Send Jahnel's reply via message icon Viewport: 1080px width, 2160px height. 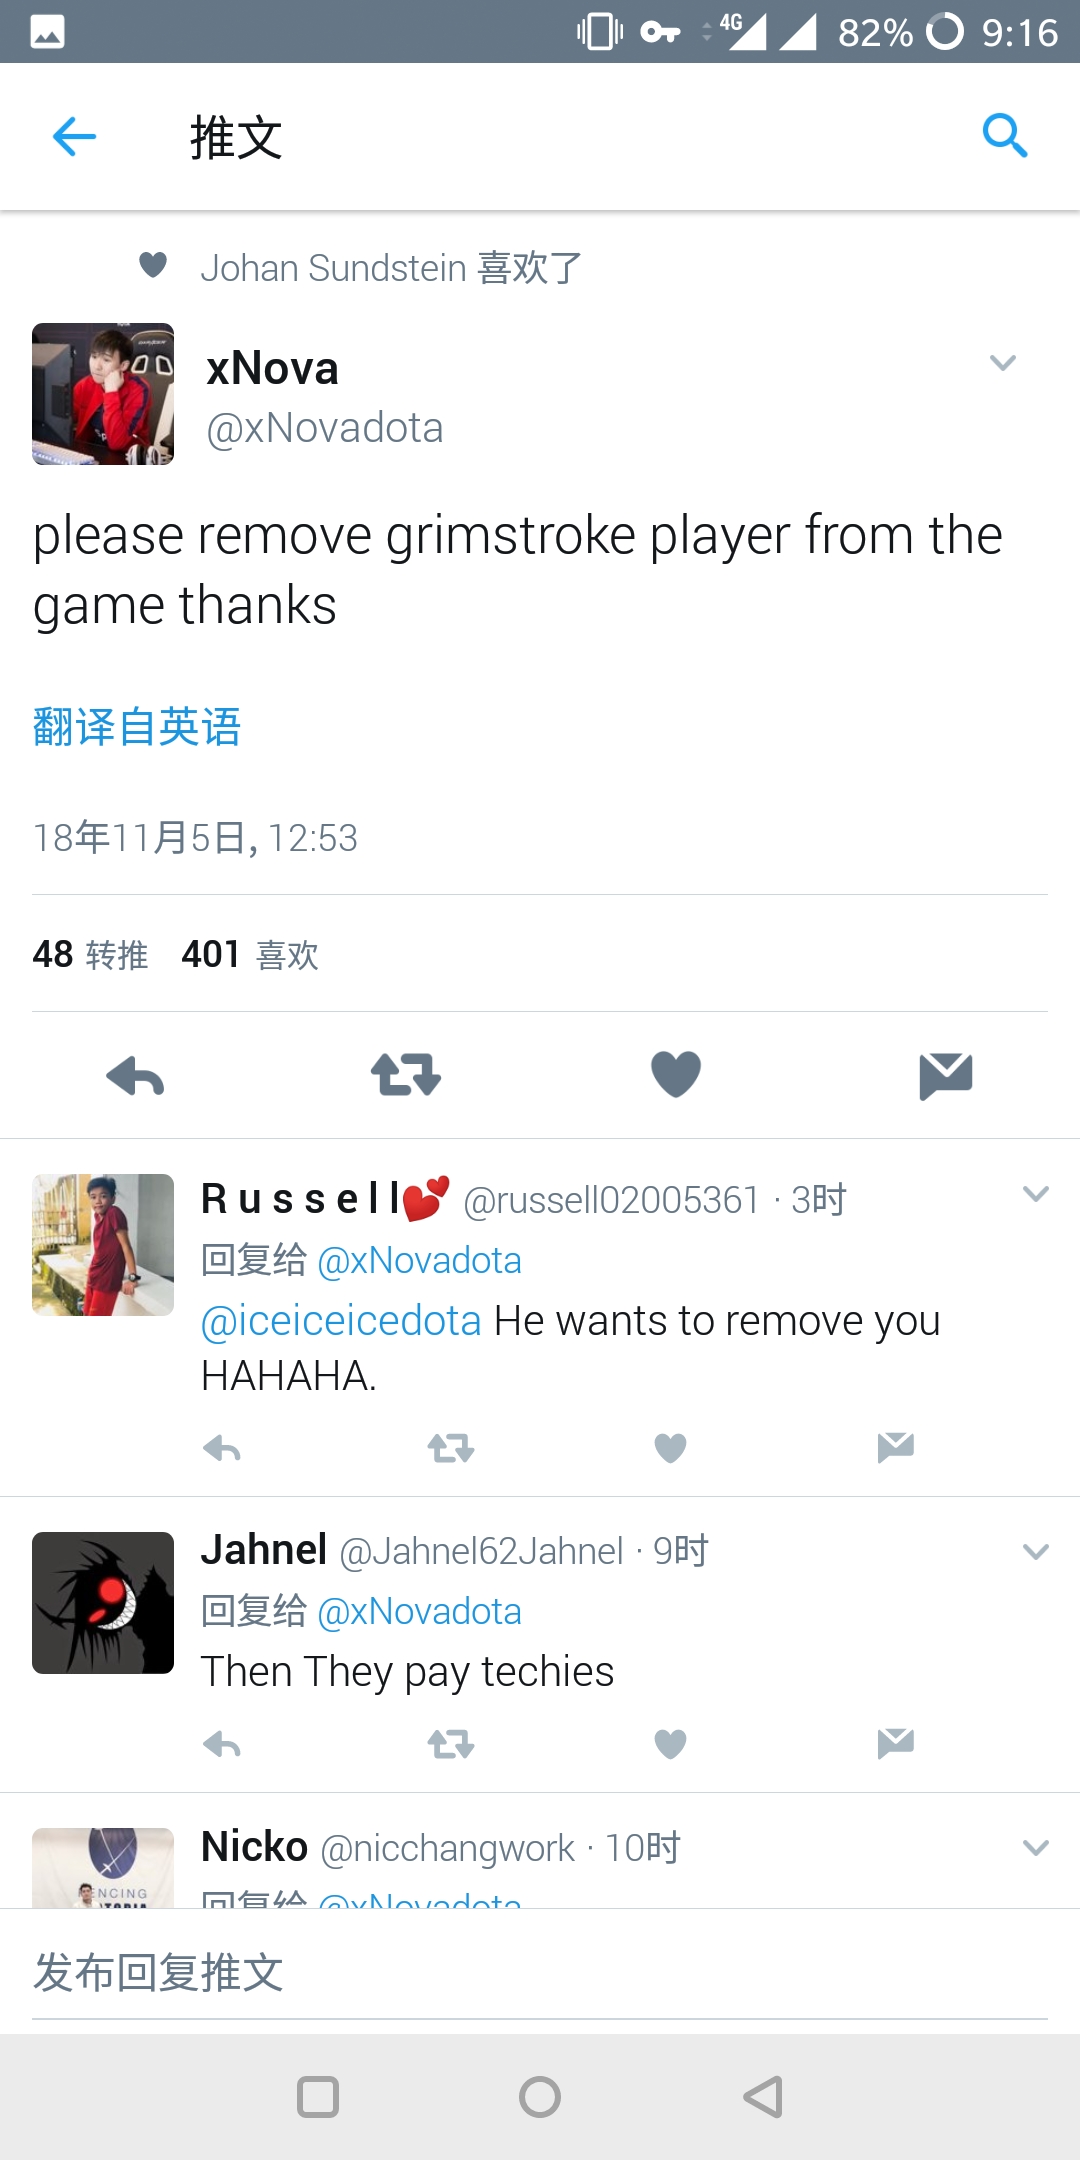click(895, 1743)
